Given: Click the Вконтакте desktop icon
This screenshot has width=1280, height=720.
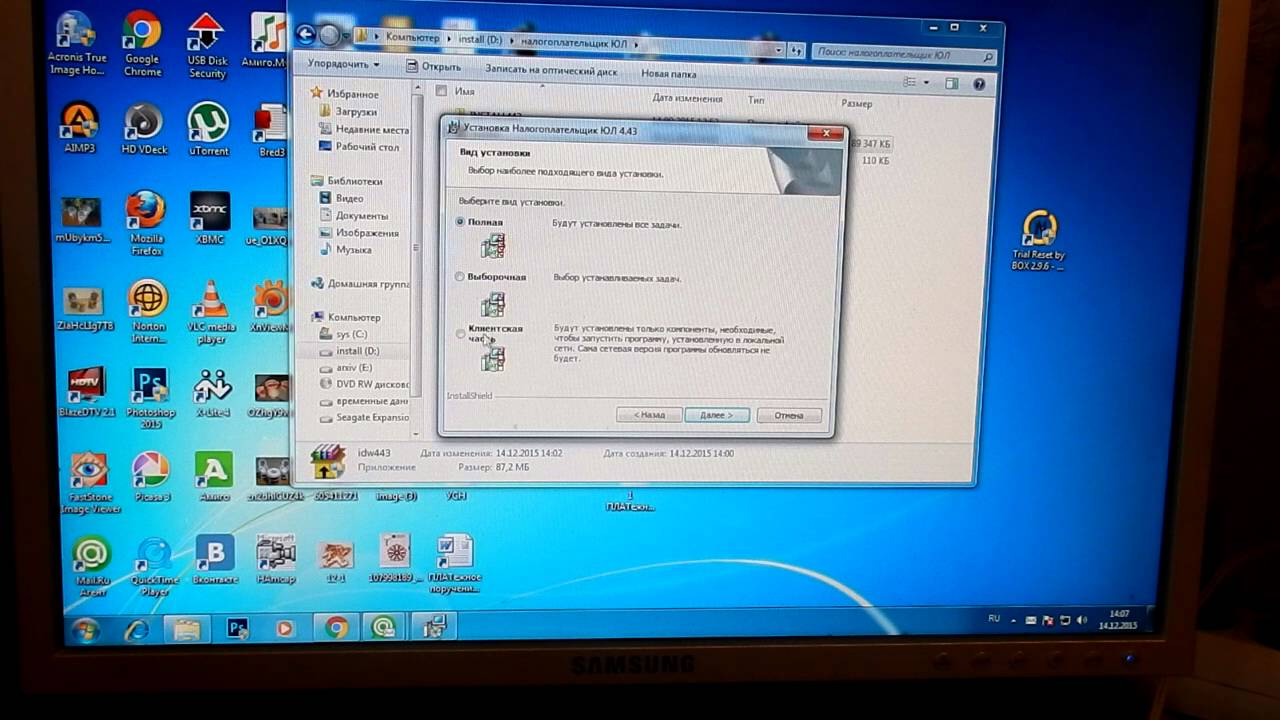Looking at the screenshot, I should point(215,560).
